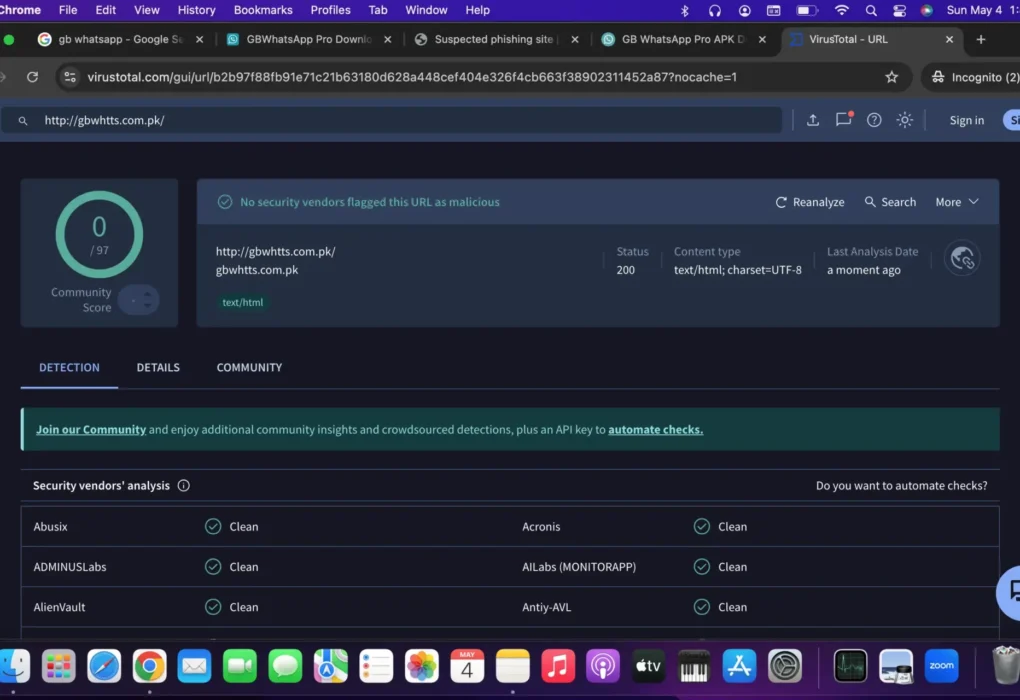Click the upload file icon
Screen dimensions: 1020x700
[812, 120]
